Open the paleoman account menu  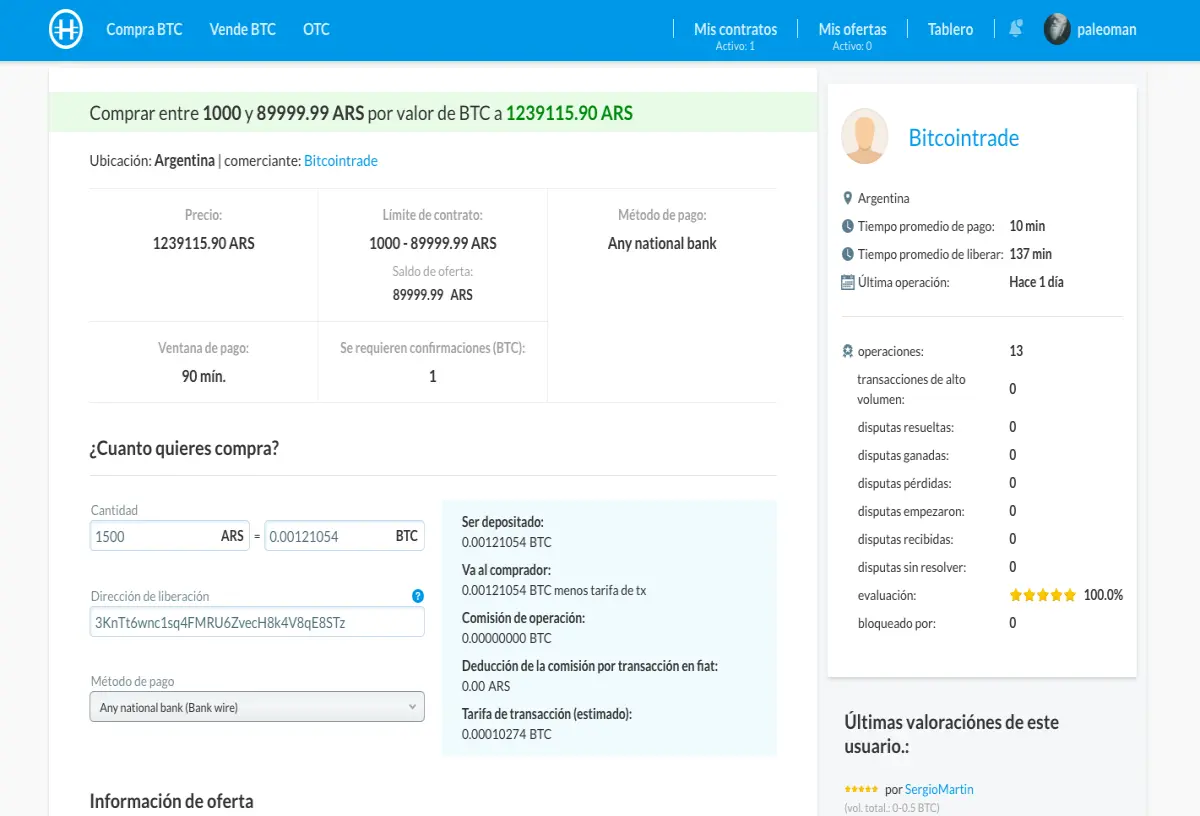(x=1107, y=29)
